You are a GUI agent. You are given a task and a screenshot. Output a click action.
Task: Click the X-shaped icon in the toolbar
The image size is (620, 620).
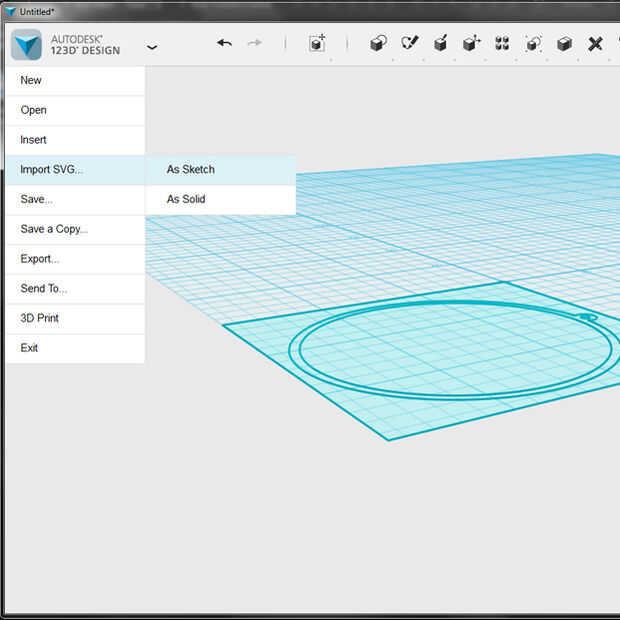[x=595, y=43]
